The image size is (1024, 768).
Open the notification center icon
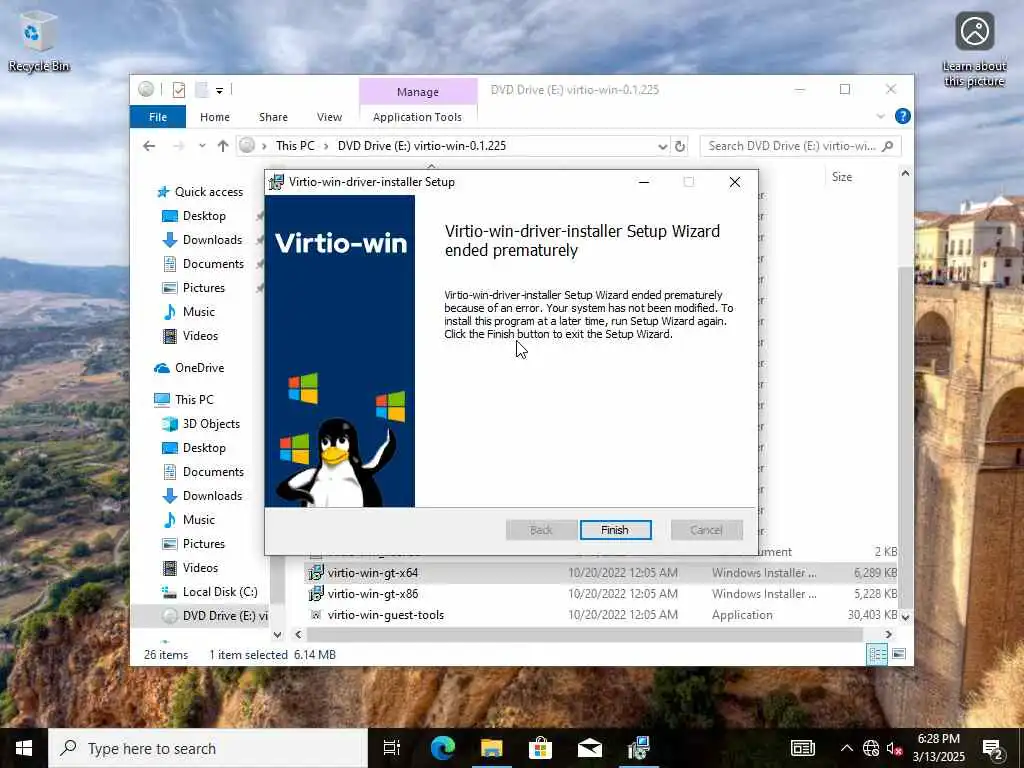click(x=993, y=749)
